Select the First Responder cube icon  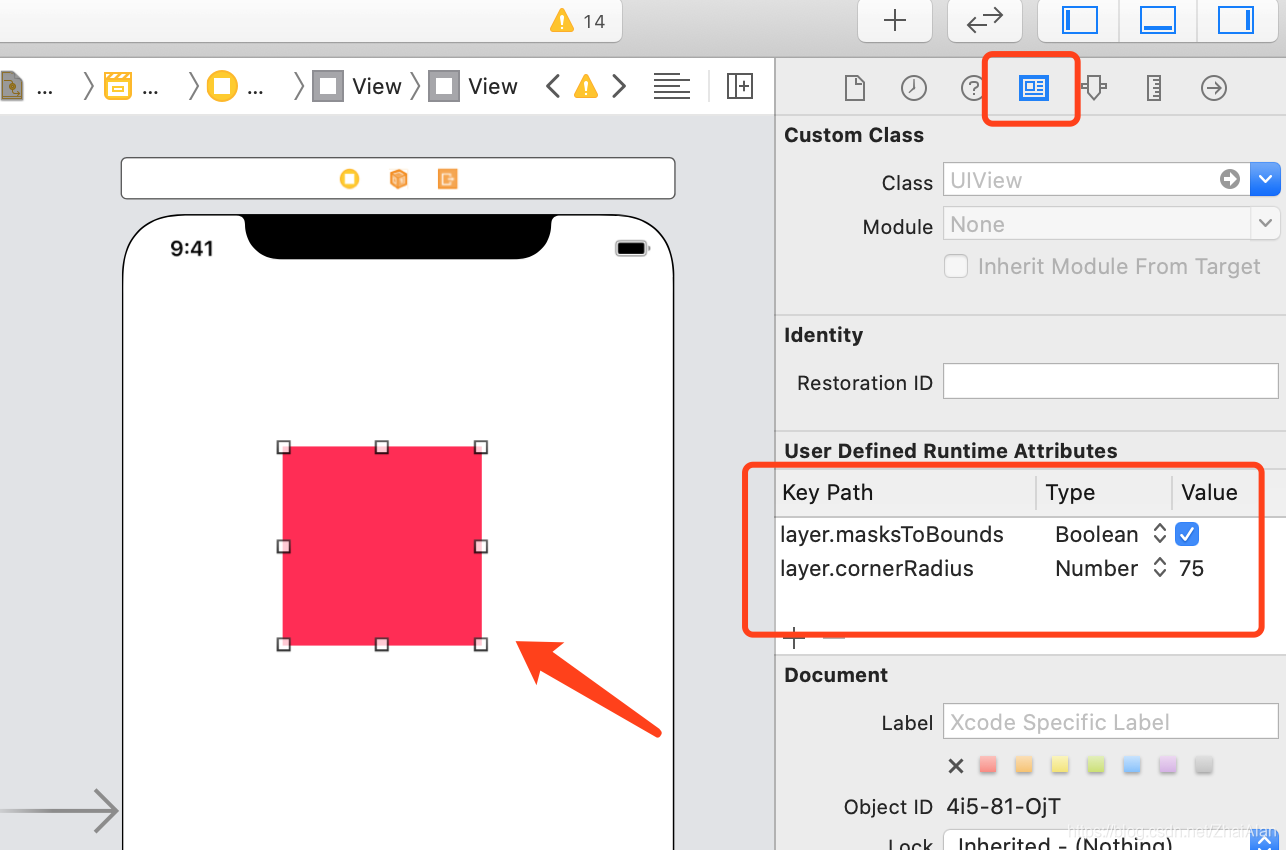[398, 178]
